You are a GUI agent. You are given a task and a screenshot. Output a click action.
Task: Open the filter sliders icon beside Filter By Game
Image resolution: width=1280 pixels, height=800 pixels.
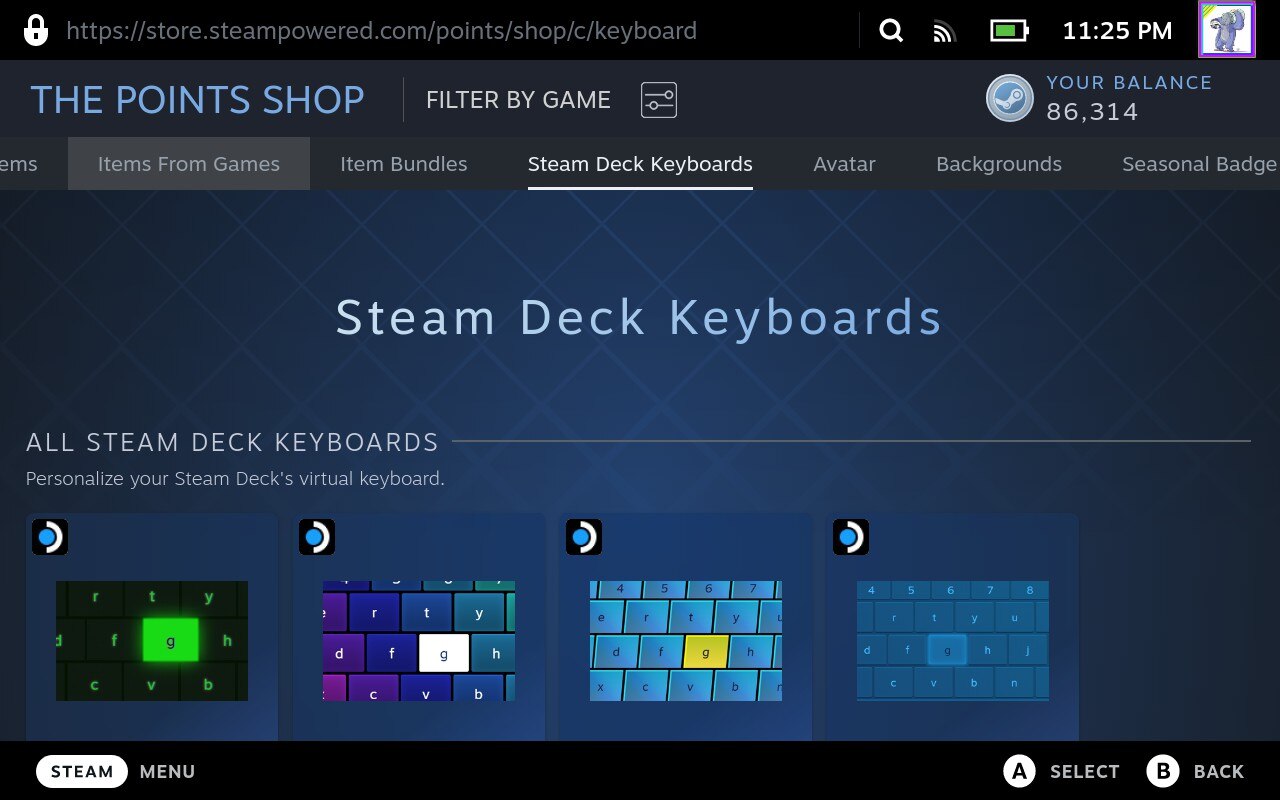tap(659, 100)
